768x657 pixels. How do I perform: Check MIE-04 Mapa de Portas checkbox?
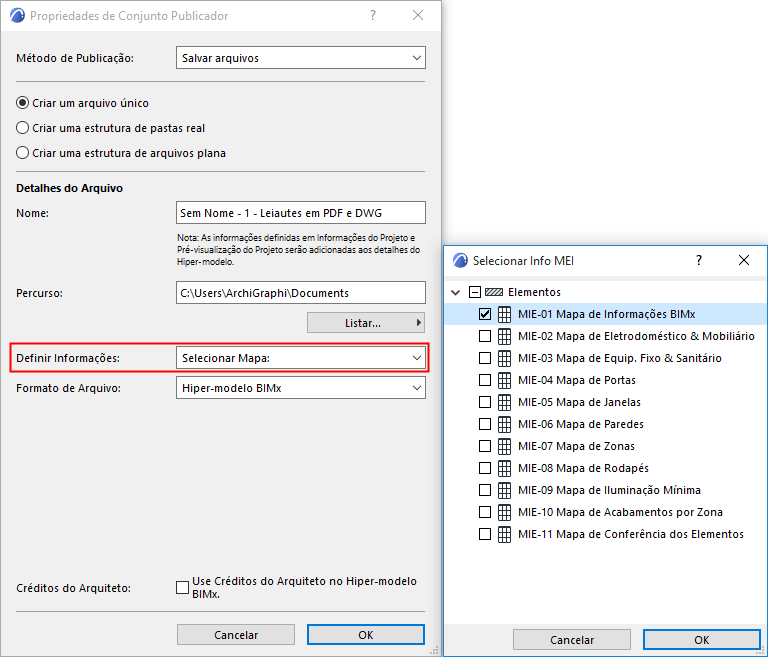pos(485,380)
